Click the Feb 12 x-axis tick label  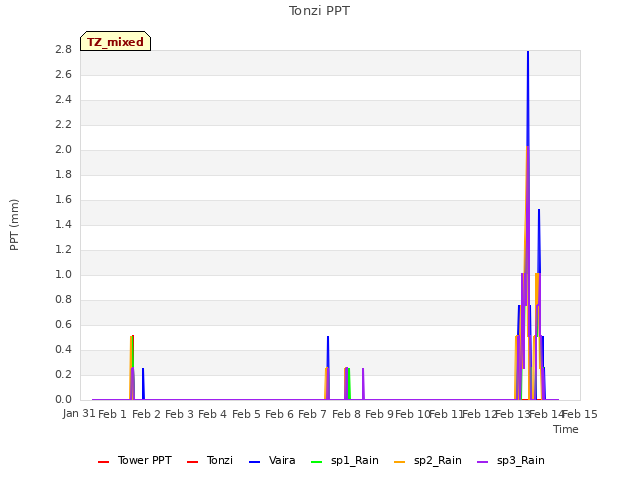click(x=479, y=414)
